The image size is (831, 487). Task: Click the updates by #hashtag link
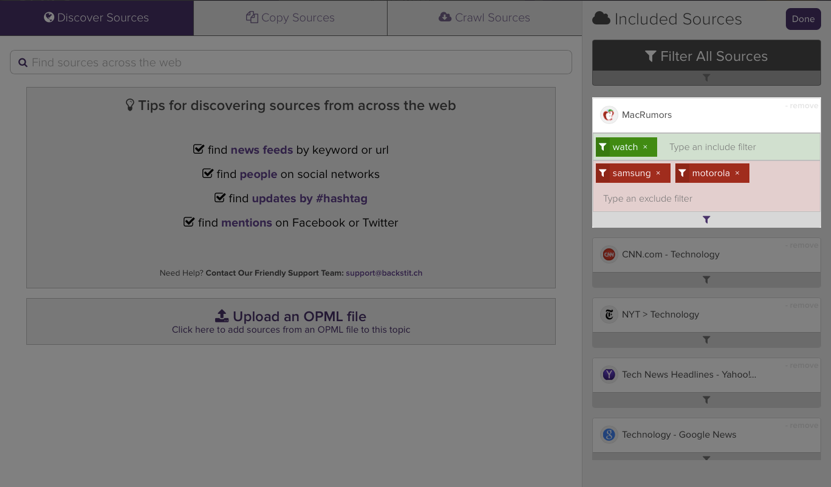click(310, 199)
